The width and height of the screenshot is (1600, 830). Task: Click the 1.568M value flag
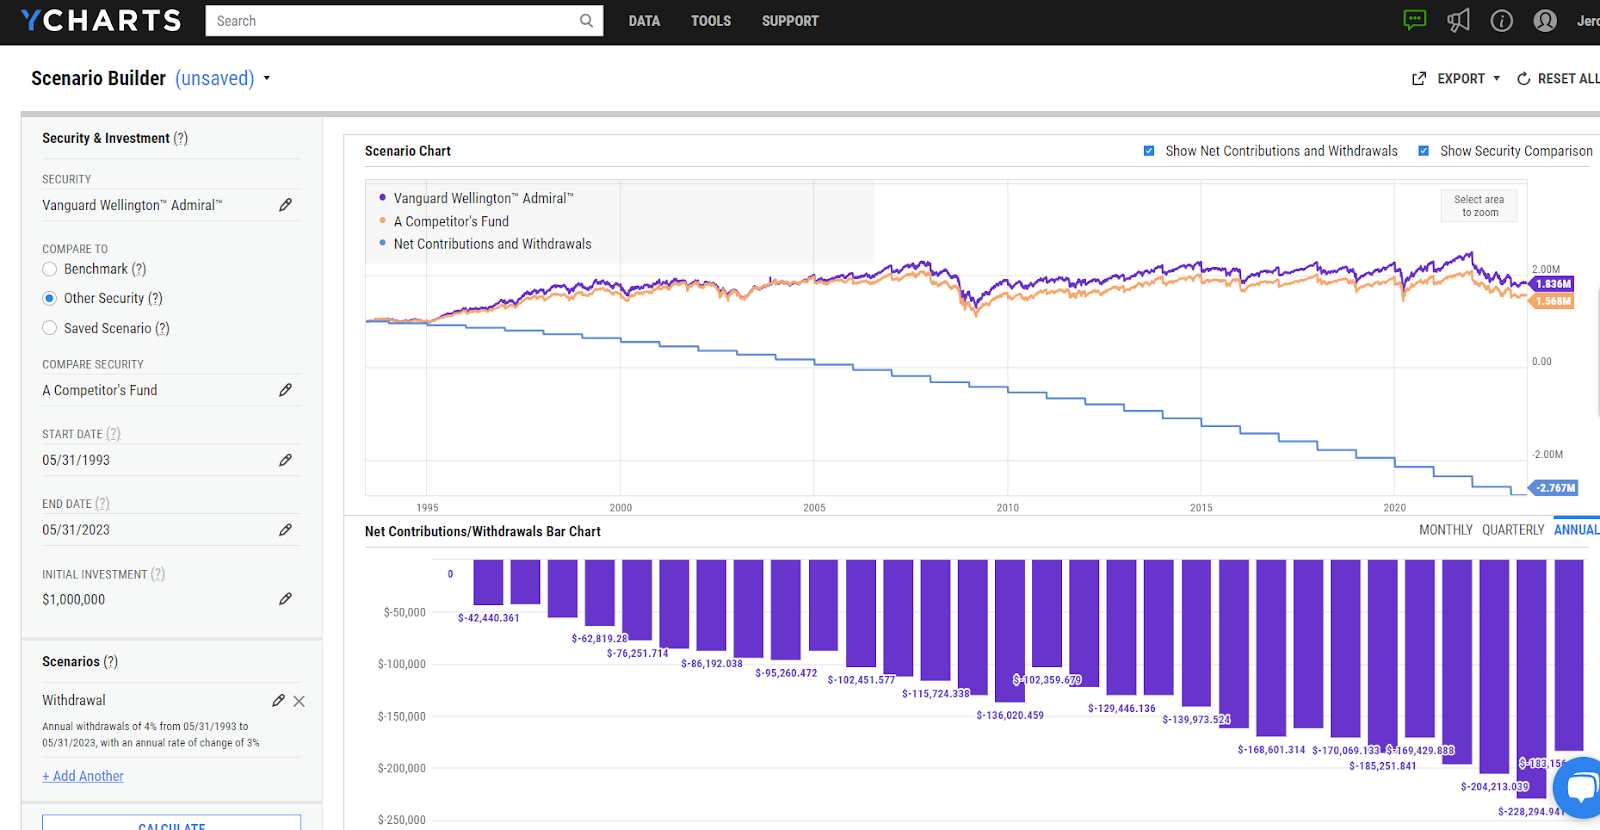(x=1552, y=301)
